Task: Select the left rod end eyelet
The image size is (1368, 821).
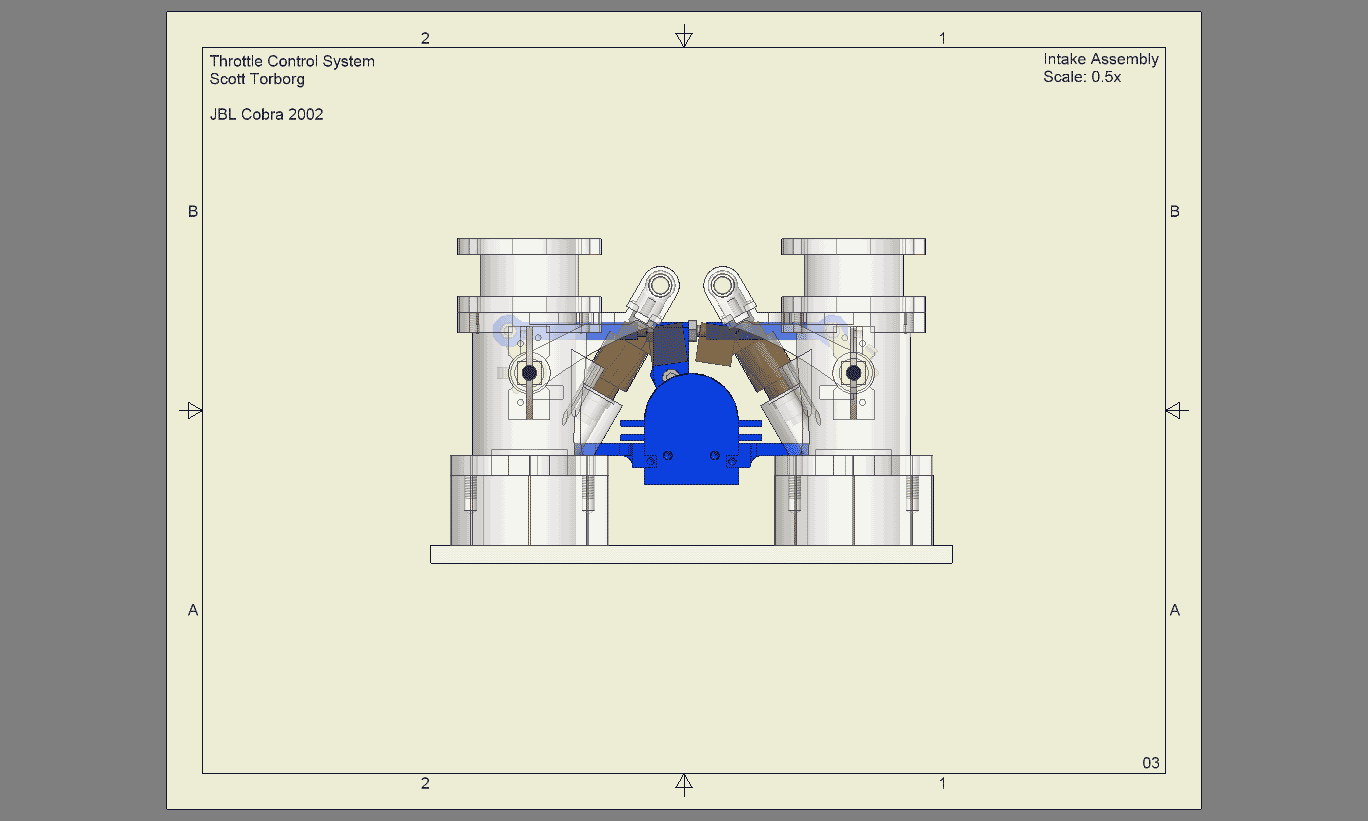Action: [x=659, y=284]
